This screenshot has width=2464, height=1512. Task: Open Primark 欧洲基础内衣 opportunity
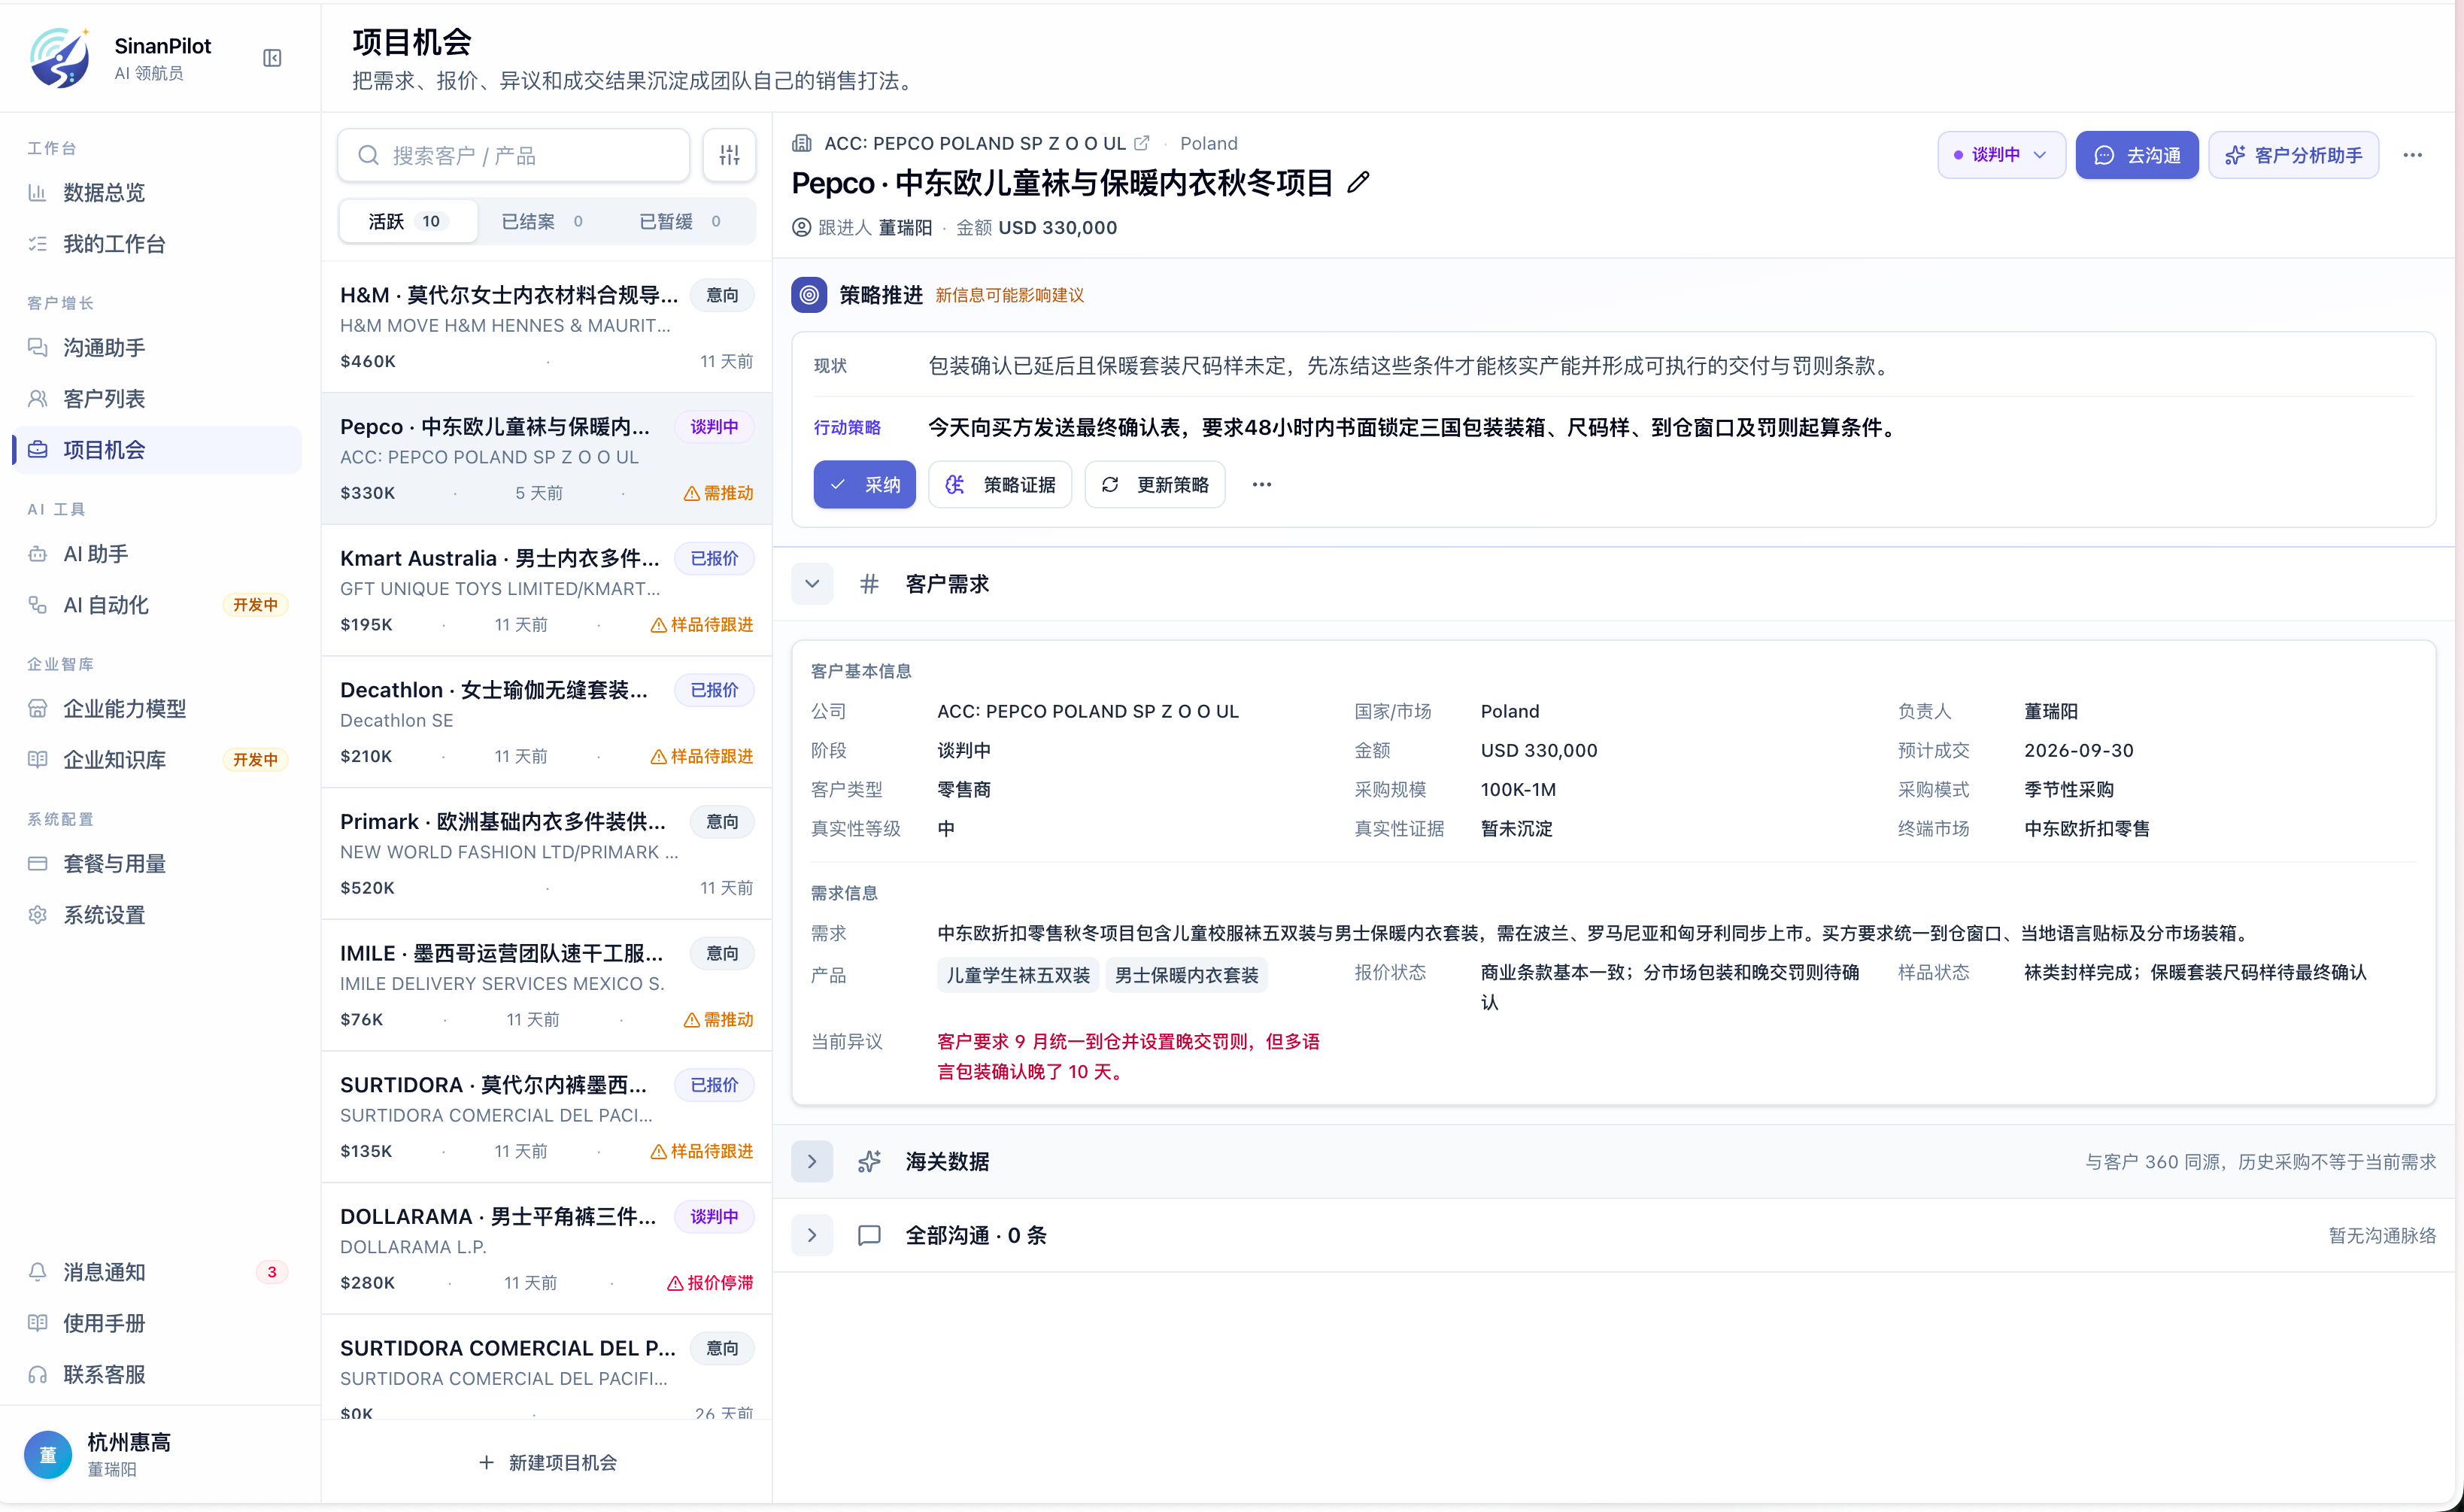pyautogui.click(x=547, y=854)
